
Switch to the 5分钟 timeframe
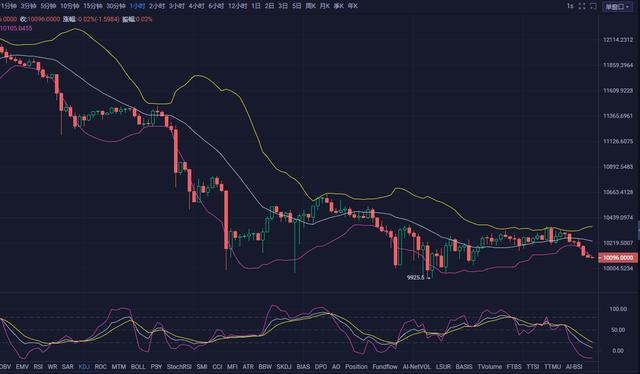tap(48, 6)
